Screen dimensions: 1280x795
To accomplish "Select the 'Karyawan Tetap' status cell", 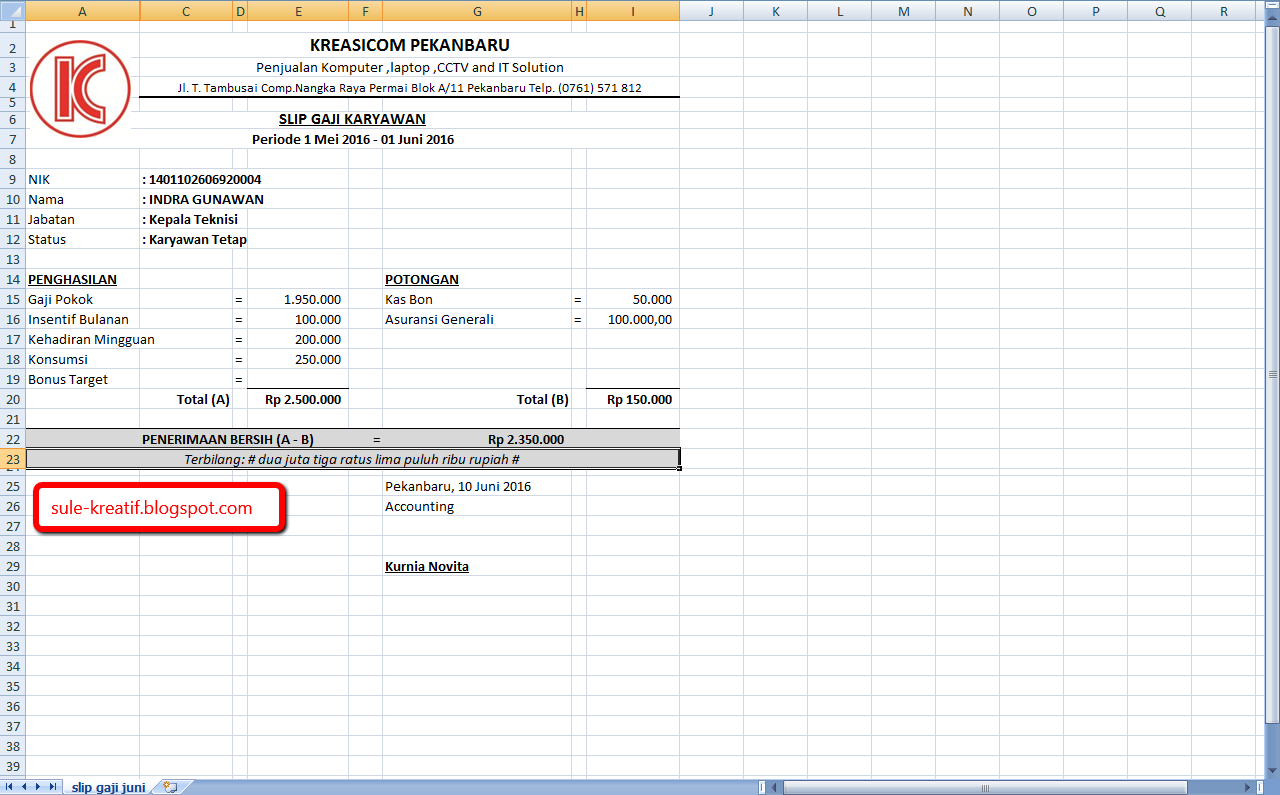I will [197, 239].
